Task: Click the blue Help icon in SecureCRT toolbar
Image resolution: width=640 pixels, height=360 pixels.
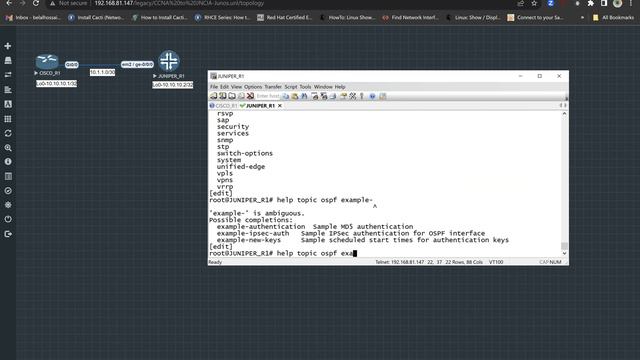Action: 372,96
